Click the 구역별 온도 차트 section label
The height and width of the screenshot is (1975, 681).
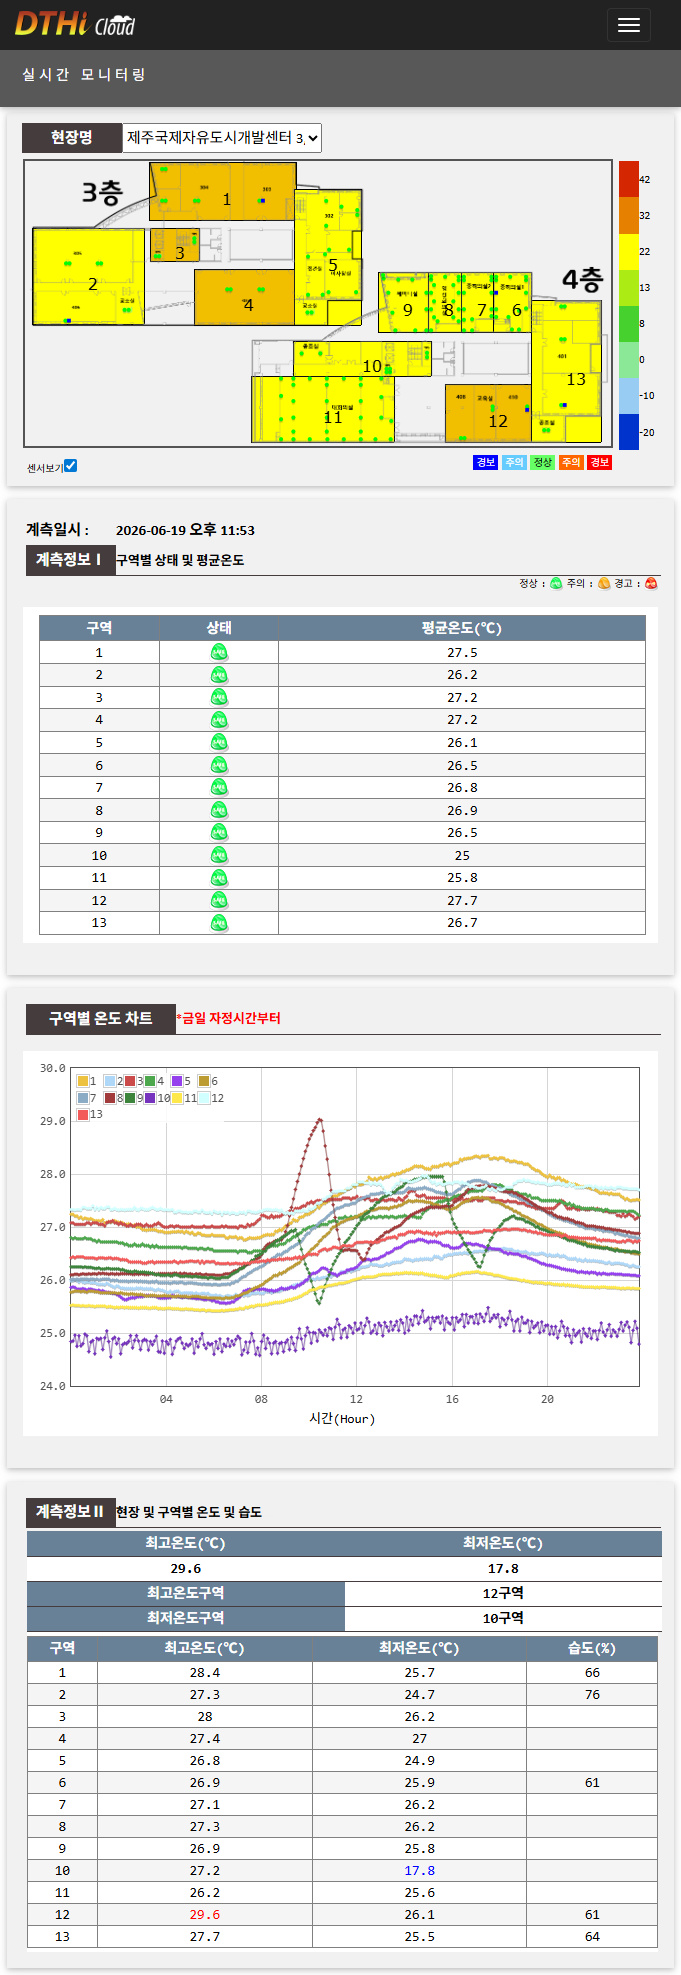coord(101,1018)
